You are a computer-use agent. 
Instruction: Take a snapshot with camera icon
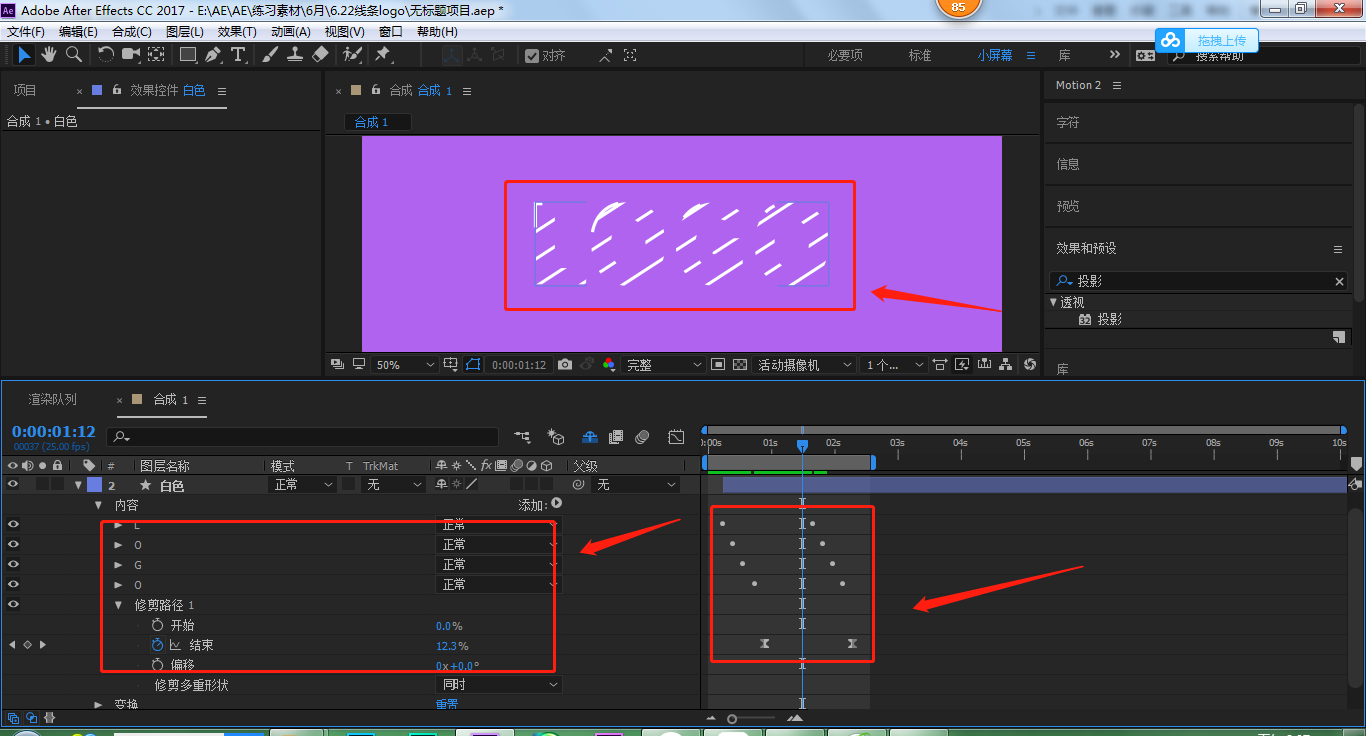click(565, 365)
